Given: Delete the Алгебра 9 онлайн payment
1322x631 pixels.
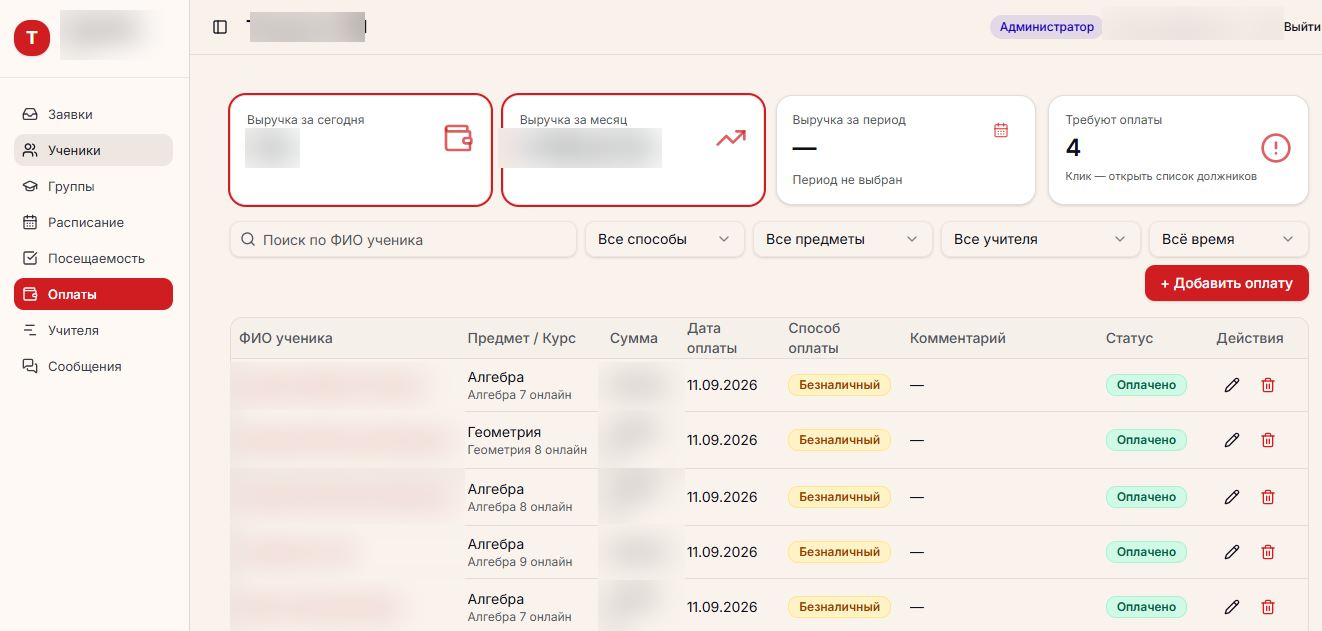Looking at the screenshot, I should click(1268, 552).
